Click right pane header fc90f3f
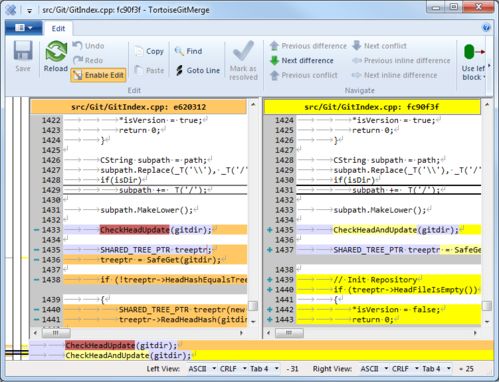 tap(372, 107)
